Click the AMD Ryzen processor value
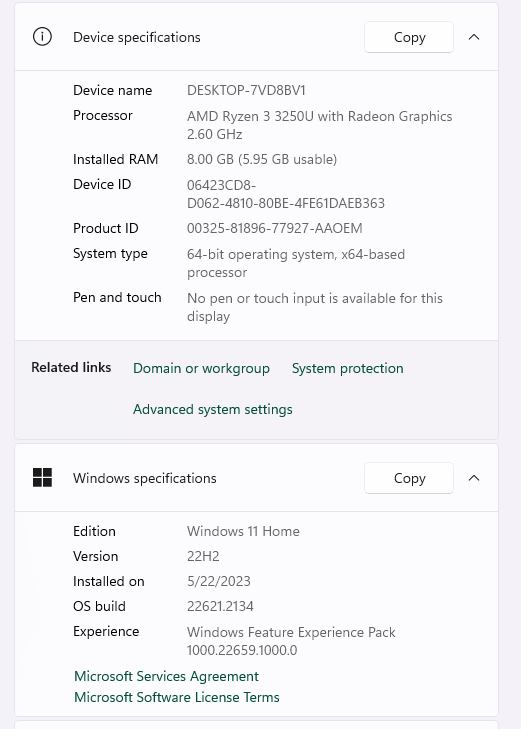521x729 pixels. coord(319,125)
